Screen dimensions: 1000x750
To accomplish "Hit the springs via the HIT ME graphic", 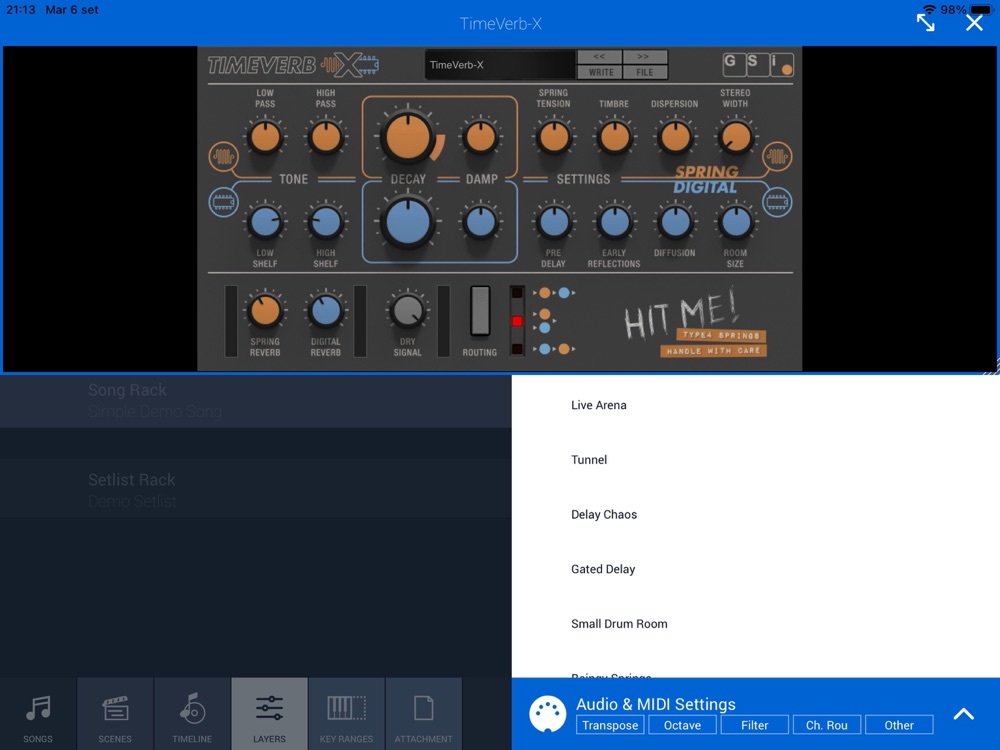I will pyautogui.click(x=696, y=323).
